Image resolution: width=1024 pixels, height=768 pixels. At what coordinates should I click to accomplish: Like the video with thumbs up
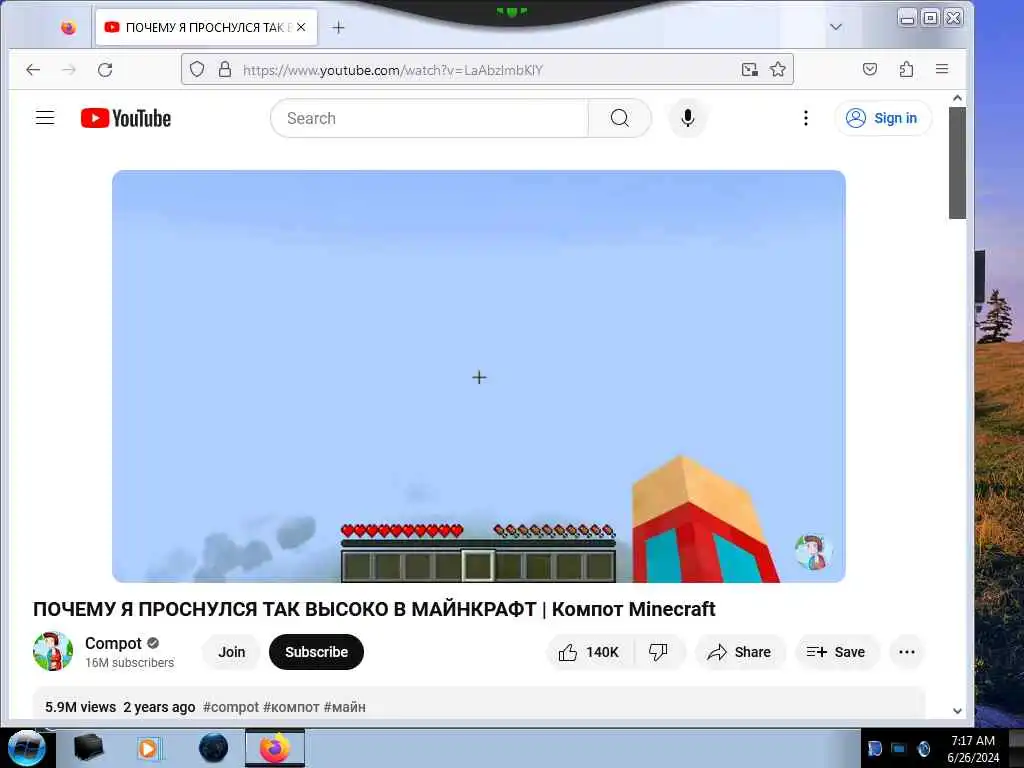click(589, 652)
